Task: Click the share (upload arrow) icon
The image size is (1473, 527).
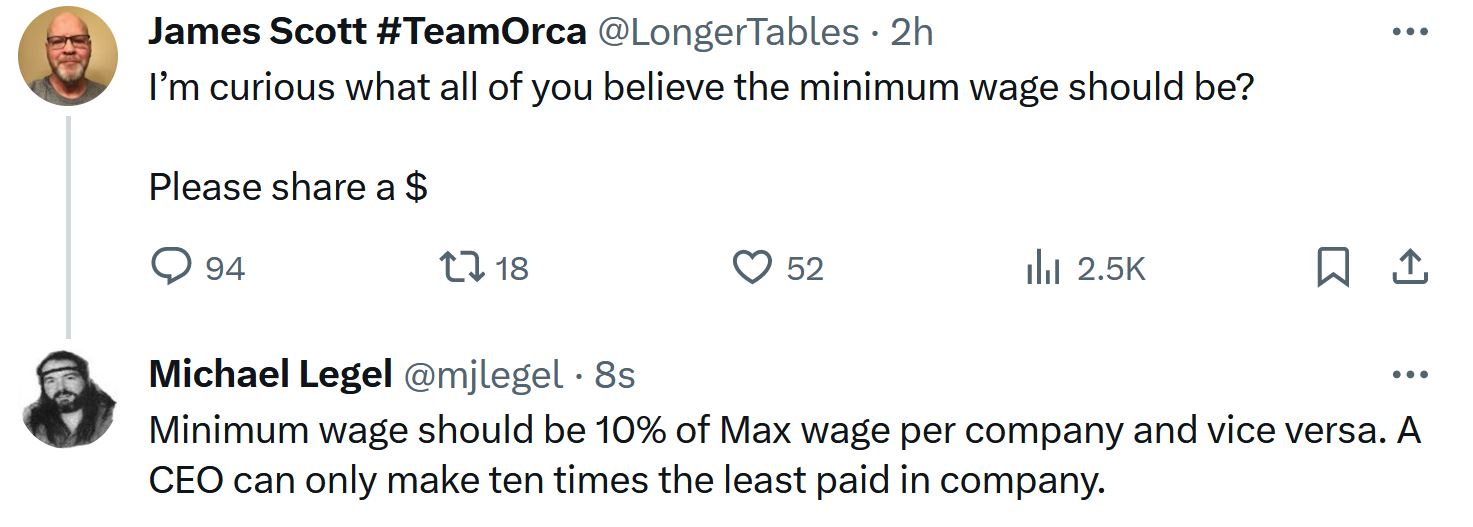Action: click(1410, 267)
